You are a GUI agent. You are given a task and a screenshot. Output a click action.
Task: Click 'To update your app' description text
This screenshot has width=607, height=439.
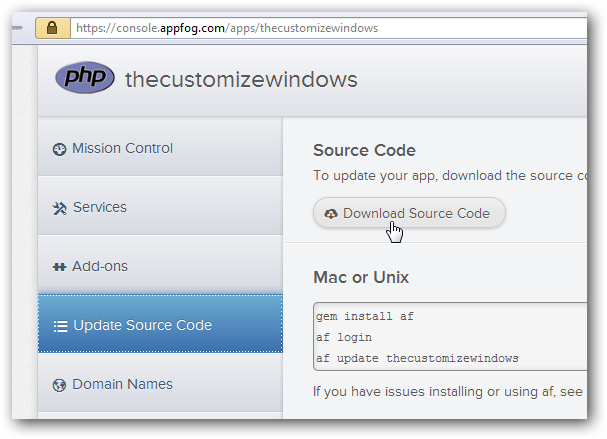click(450, 175)
